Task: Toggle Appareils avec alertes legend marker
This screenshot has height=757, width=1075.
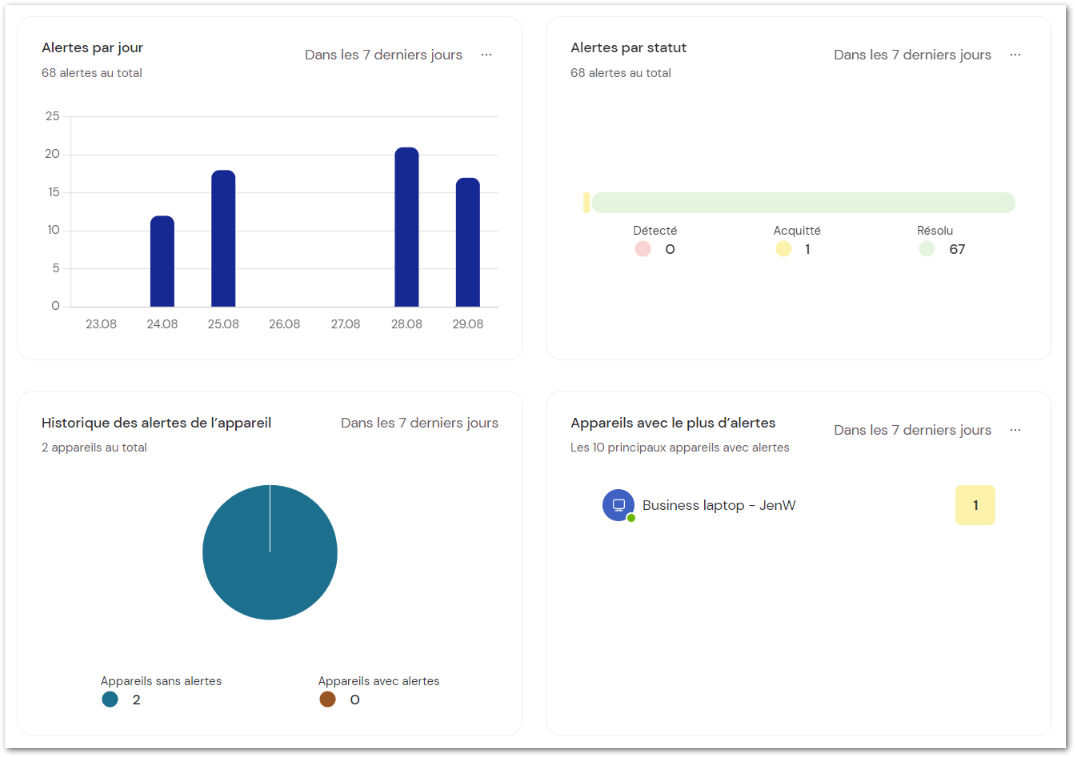Action: click(328, 699)
